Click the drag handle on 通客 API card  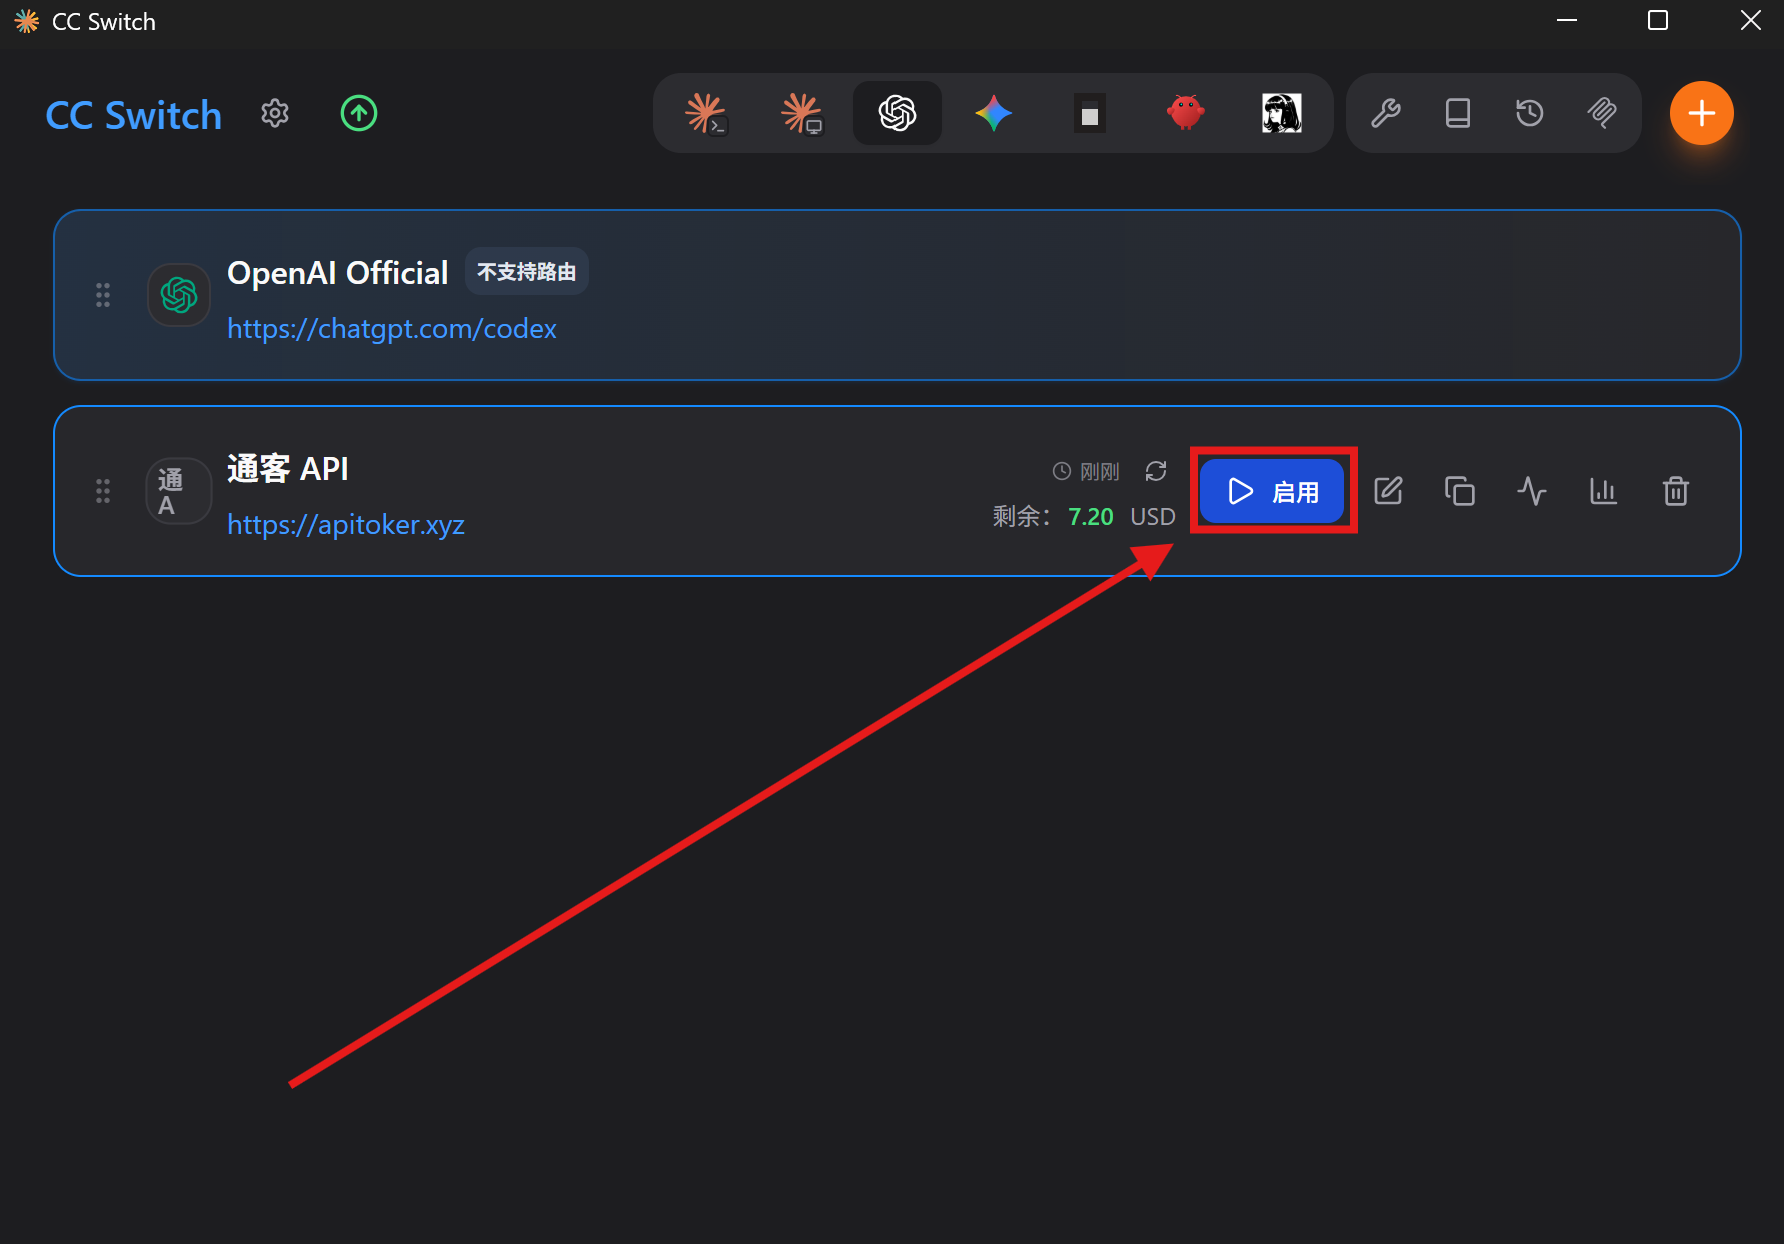(103, 491)
